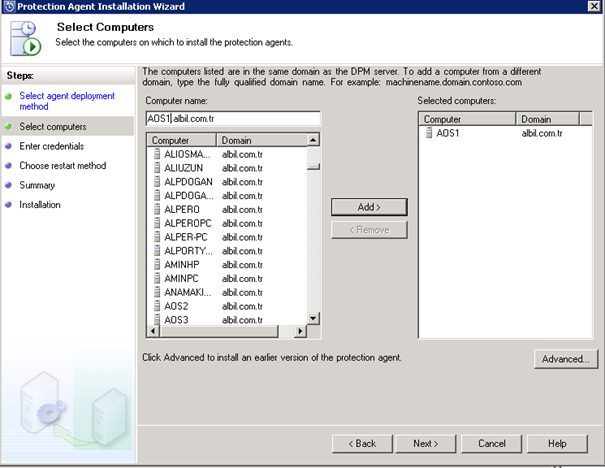Click the AMINHP computer icon
605x468 pixels.
(x=157, y=265)
